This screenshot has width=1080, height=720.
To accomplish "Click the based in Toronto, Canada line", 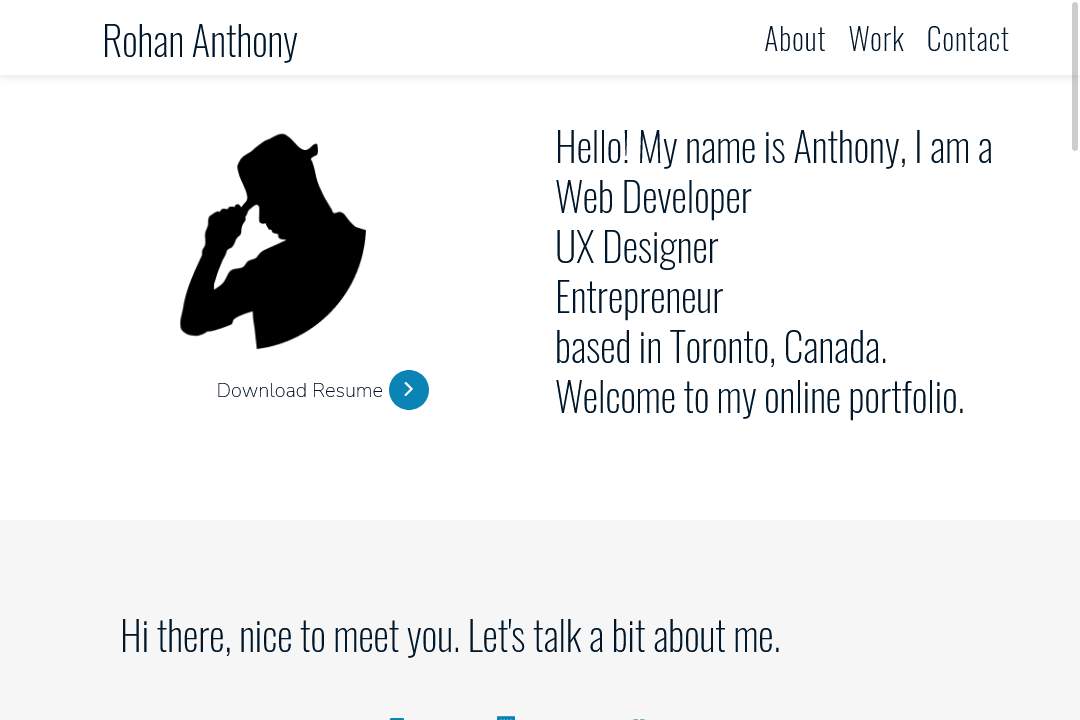I will pos(721,347).
